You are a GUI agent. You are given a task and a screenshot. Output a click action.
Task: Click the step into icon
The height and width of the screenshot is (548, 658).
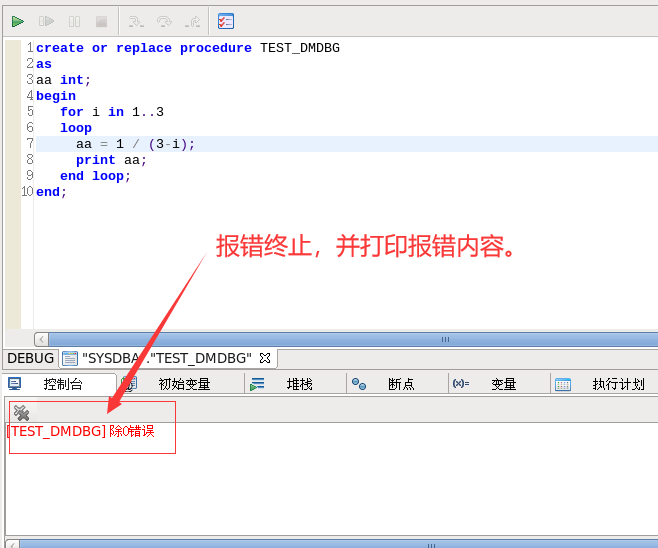pyautogui.click(x=136, y=21)
